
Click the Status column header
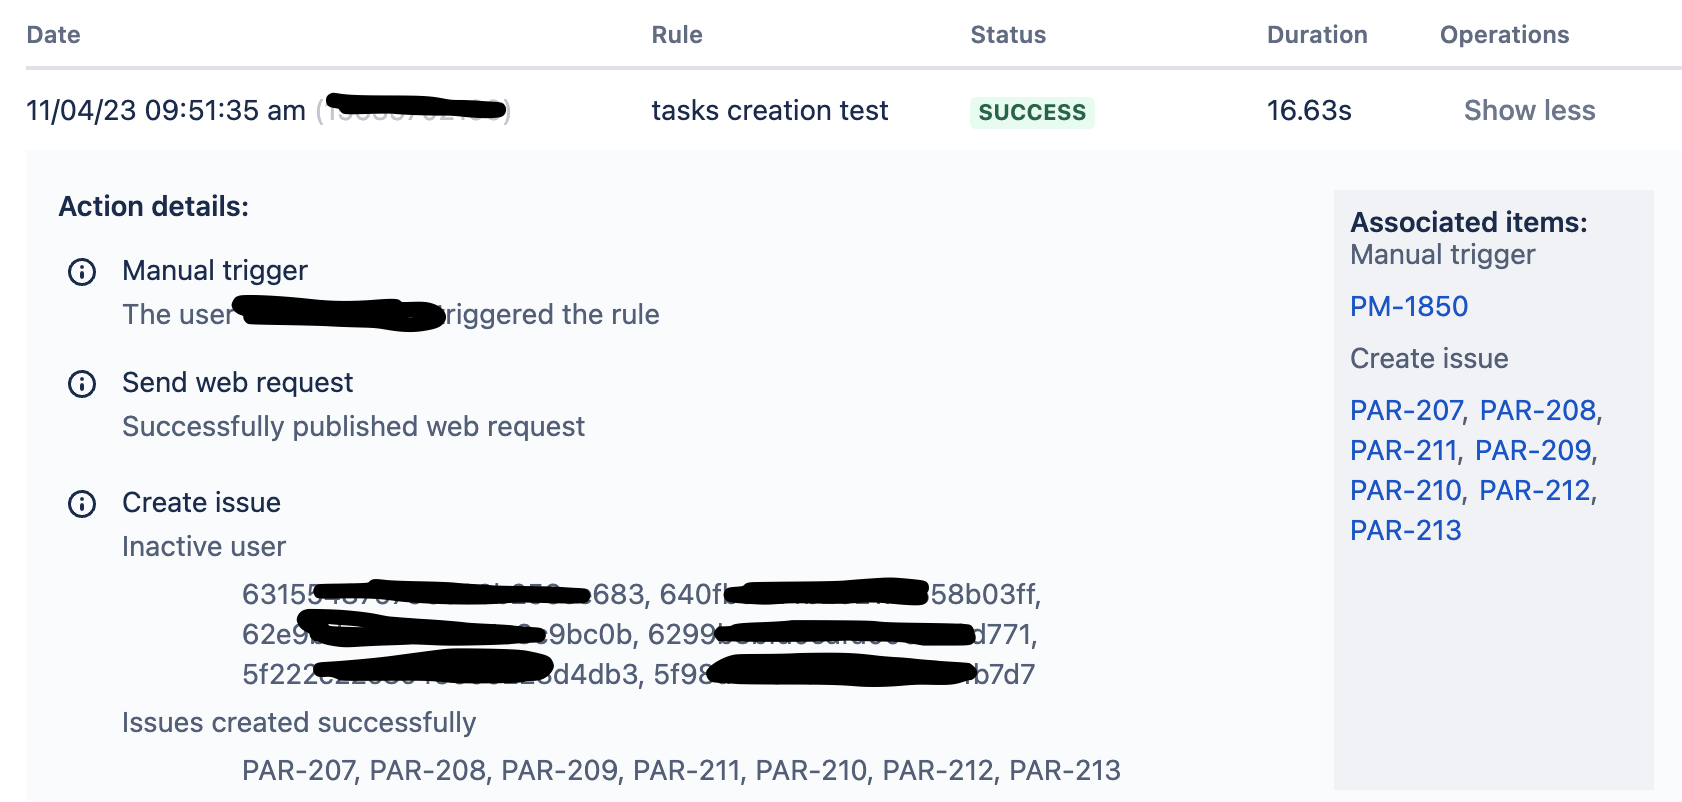(x=1007, y=34)
